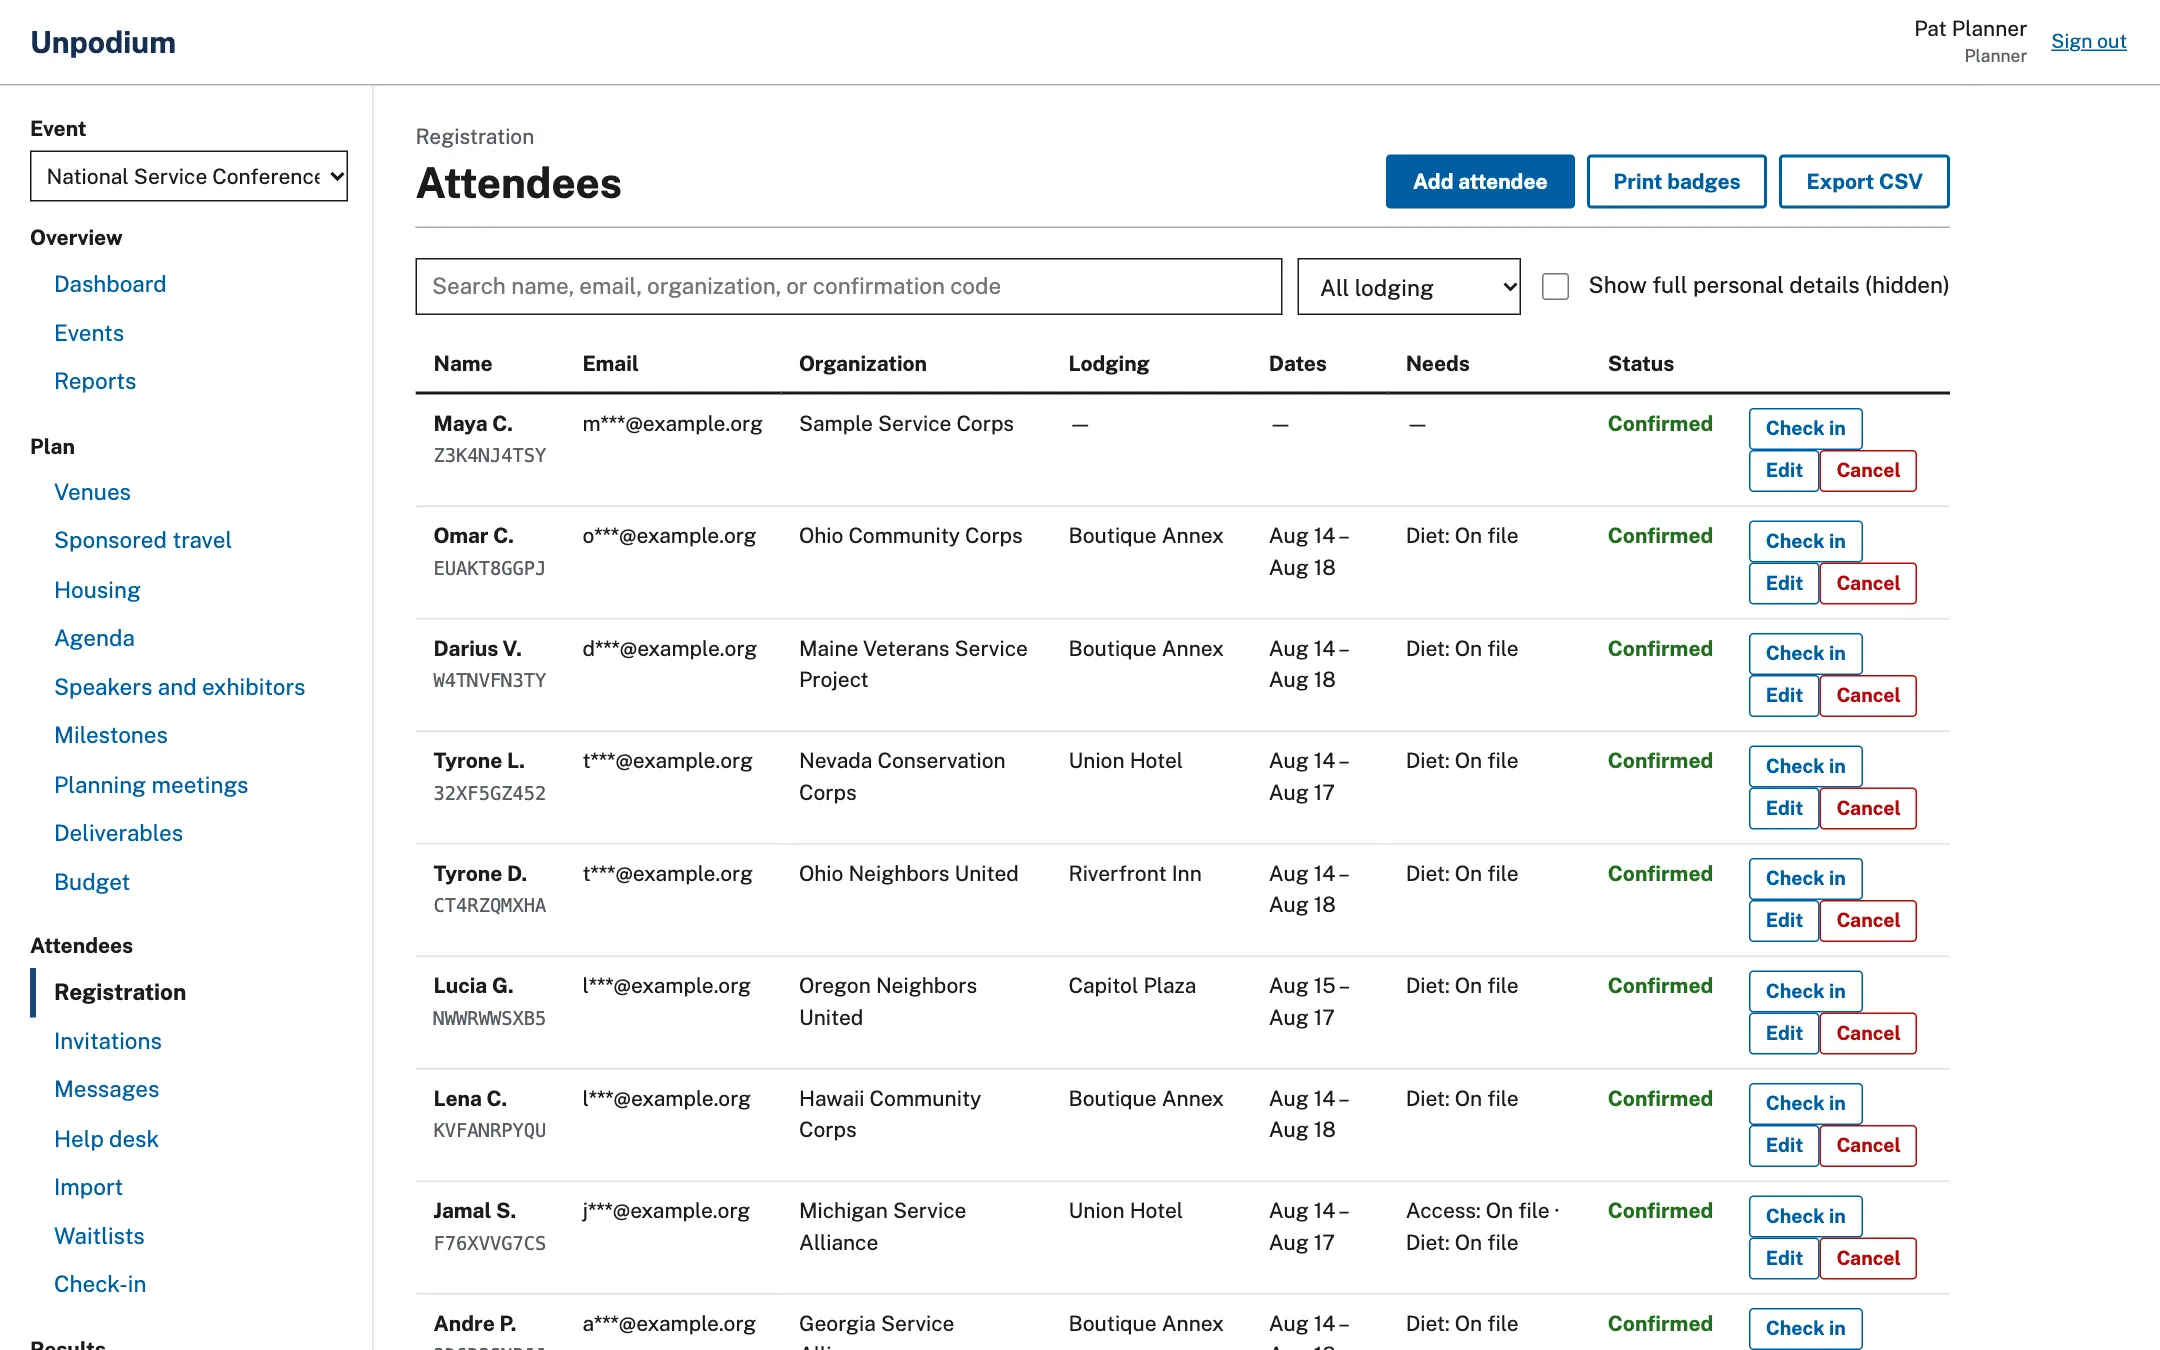Open Sponsored travel section

click(x=142, y=540)
